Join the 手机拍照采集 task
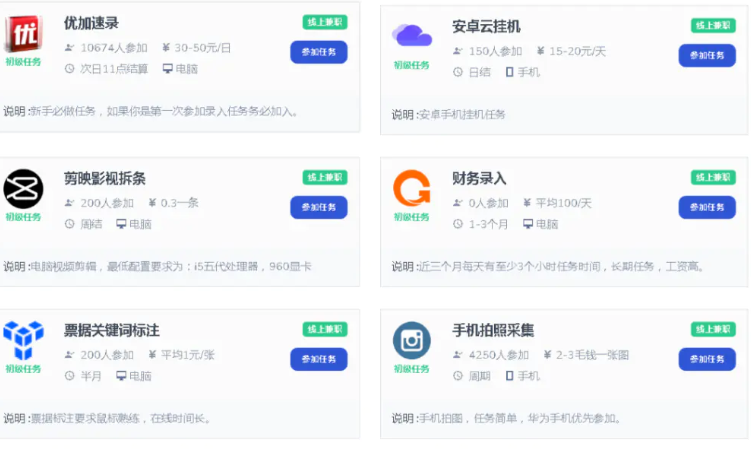Screen dimensions: 751x449 click(x=707, y=359)
